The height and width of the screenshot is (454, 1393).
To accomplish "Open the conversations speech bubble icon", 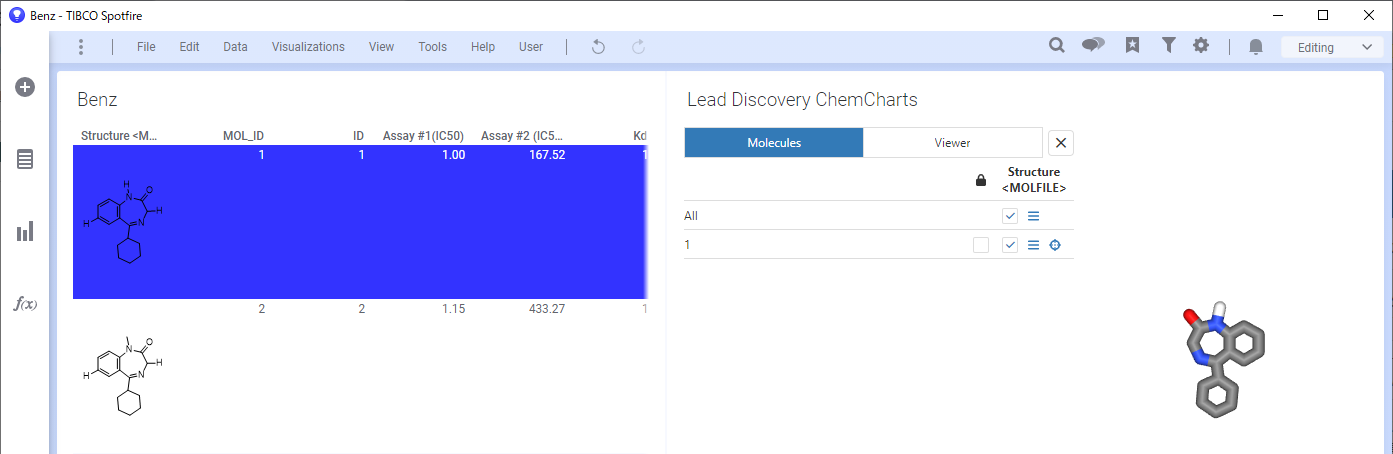I will coord(1094,46).
